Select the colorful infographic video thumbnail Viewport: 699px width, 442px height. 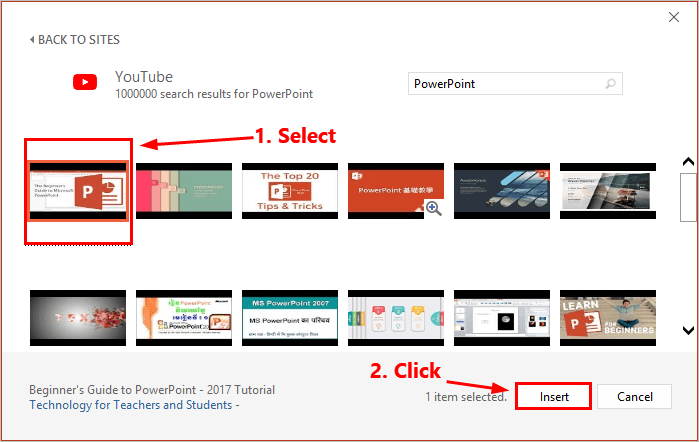pyautogui.click(x=396, y=317)
